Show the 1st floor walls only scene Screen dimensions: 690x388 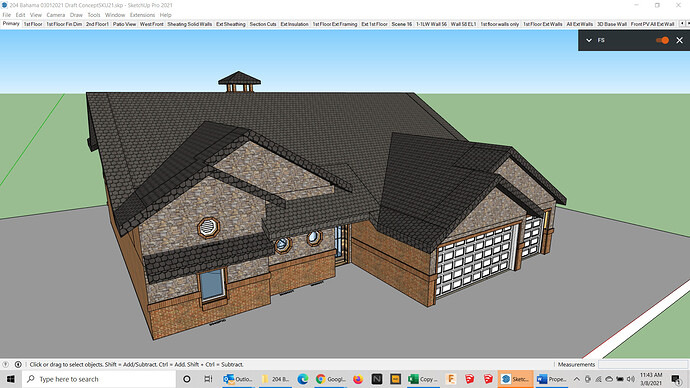499,24
